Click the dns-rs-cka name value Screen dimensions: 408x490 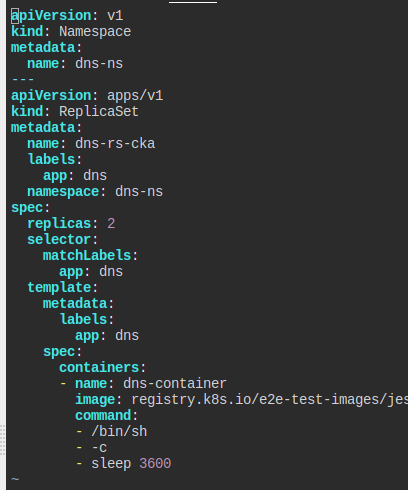click(115, 144)
